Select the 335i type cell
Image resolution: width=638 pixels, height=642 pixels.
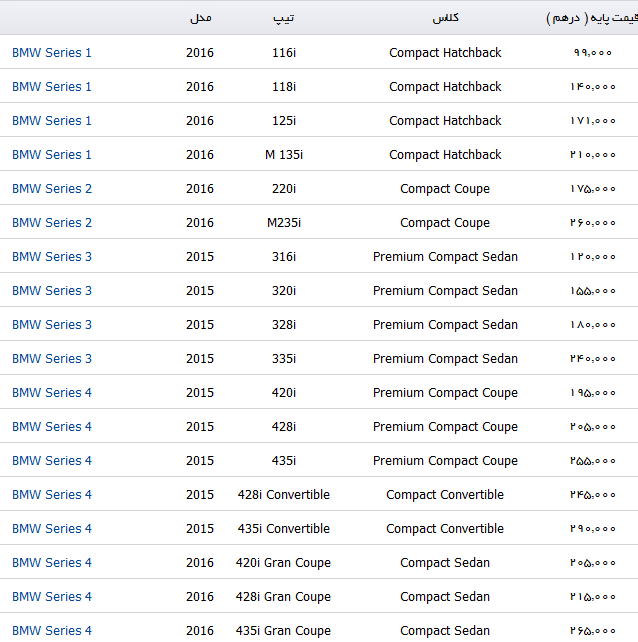point(284,359)
